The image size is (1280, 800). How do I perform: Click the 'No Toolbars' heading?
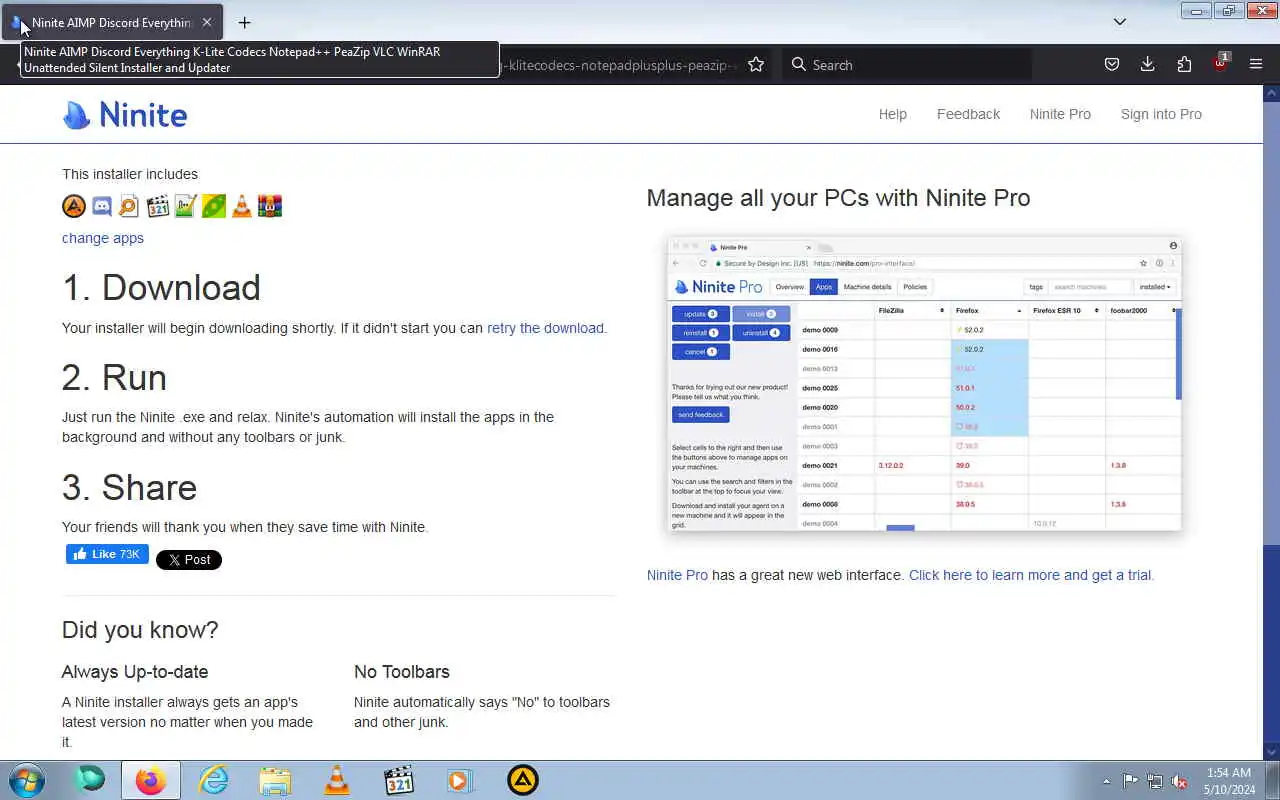[402, 672]
